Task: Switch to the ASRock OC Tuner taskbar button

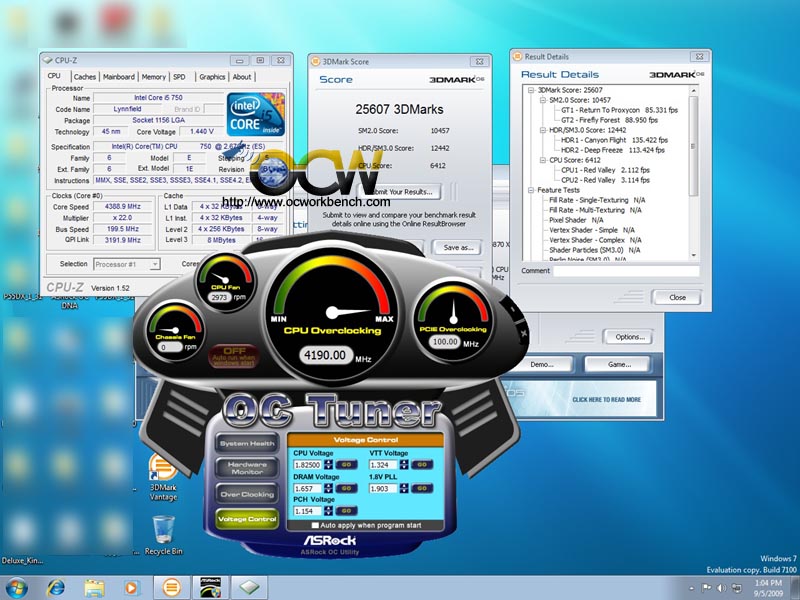Action: [x=210, y=588]
